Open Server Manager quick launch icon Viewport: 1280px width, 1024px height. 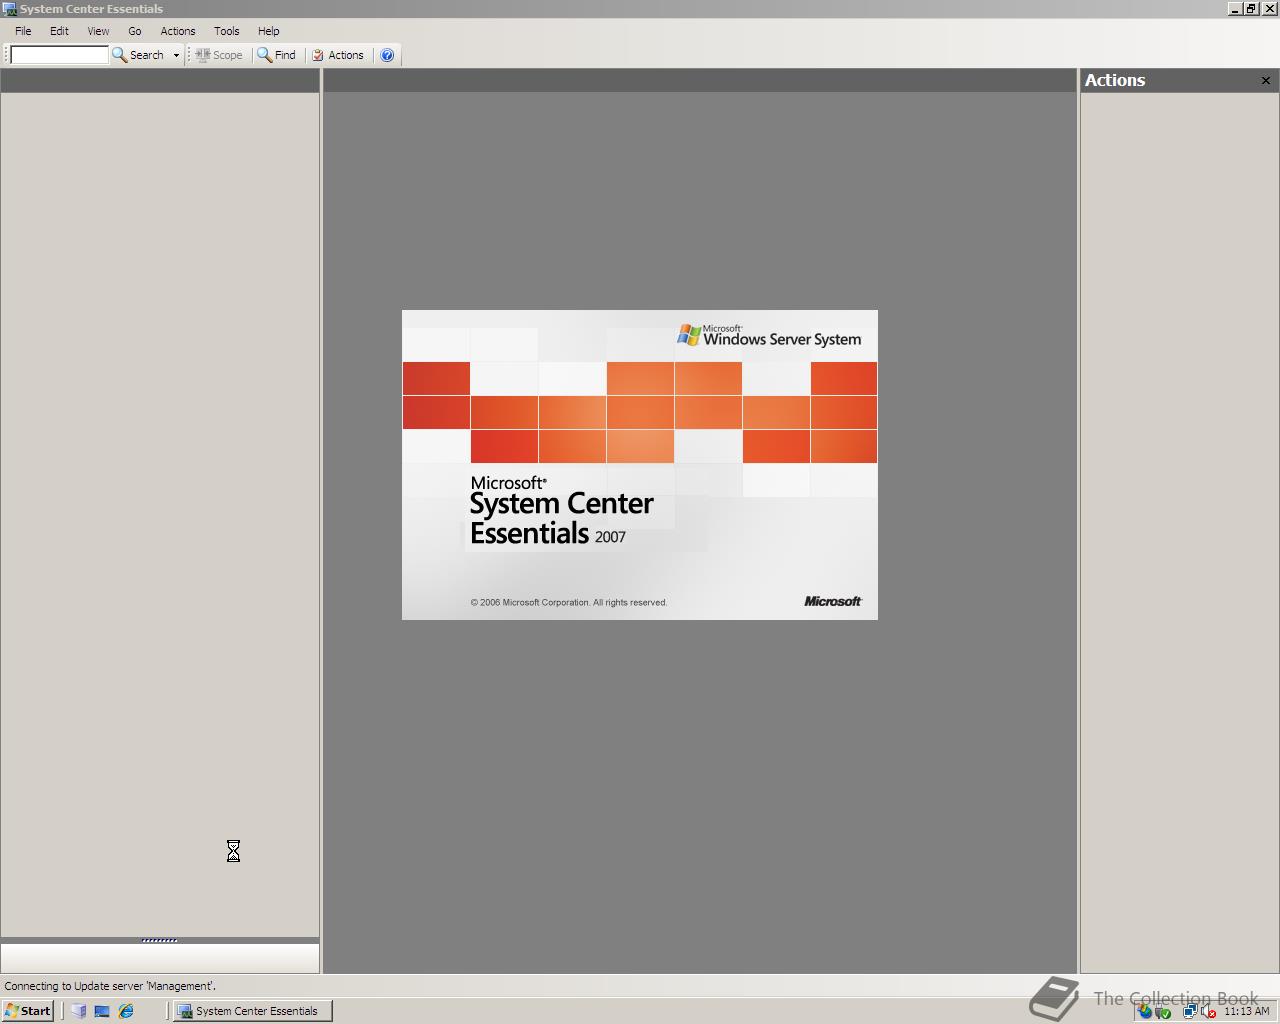click(x=78, y=1011)
